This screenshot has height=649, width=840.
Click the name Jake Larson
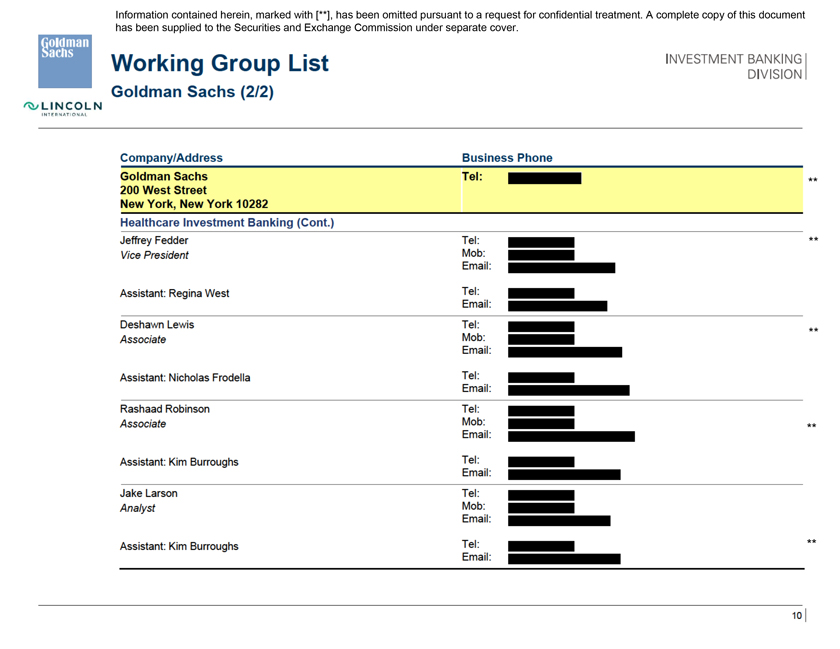148,493
